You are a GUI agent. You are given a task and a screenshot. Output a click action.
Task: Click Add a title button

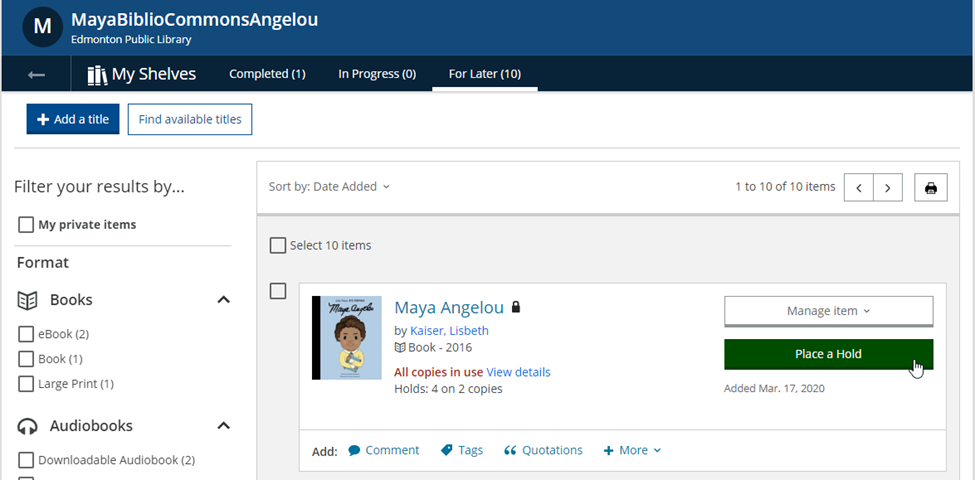click(73, 119)
